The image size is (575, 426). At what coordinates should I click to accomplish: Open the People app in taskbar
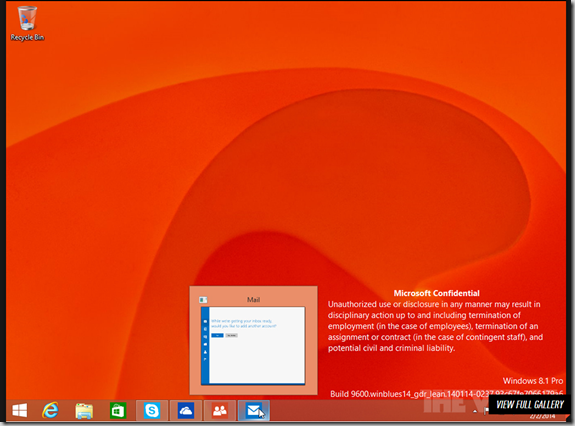[220, 410]
